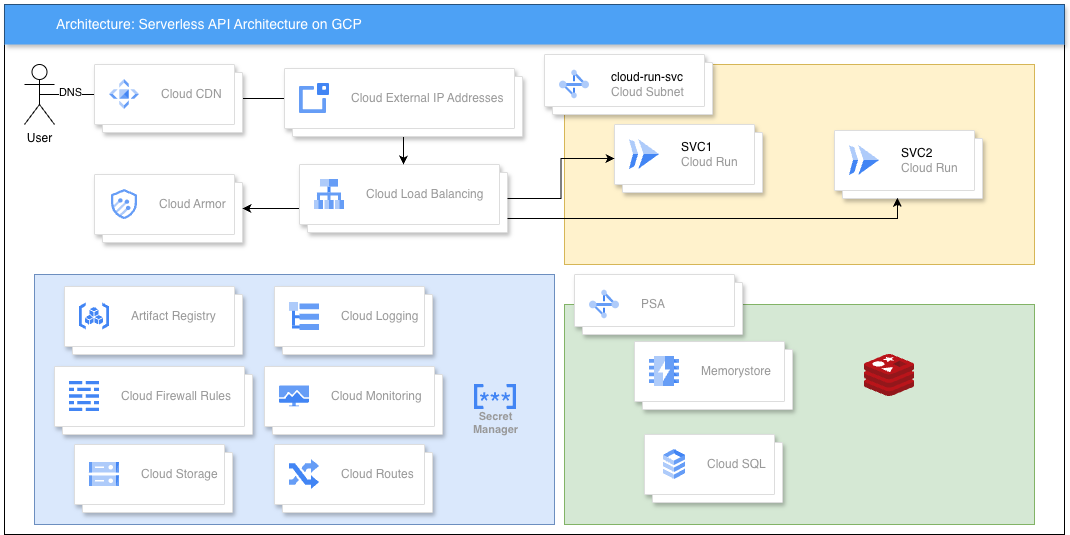Click the Cloud Run subtitle under SVC2

point(929,168)
